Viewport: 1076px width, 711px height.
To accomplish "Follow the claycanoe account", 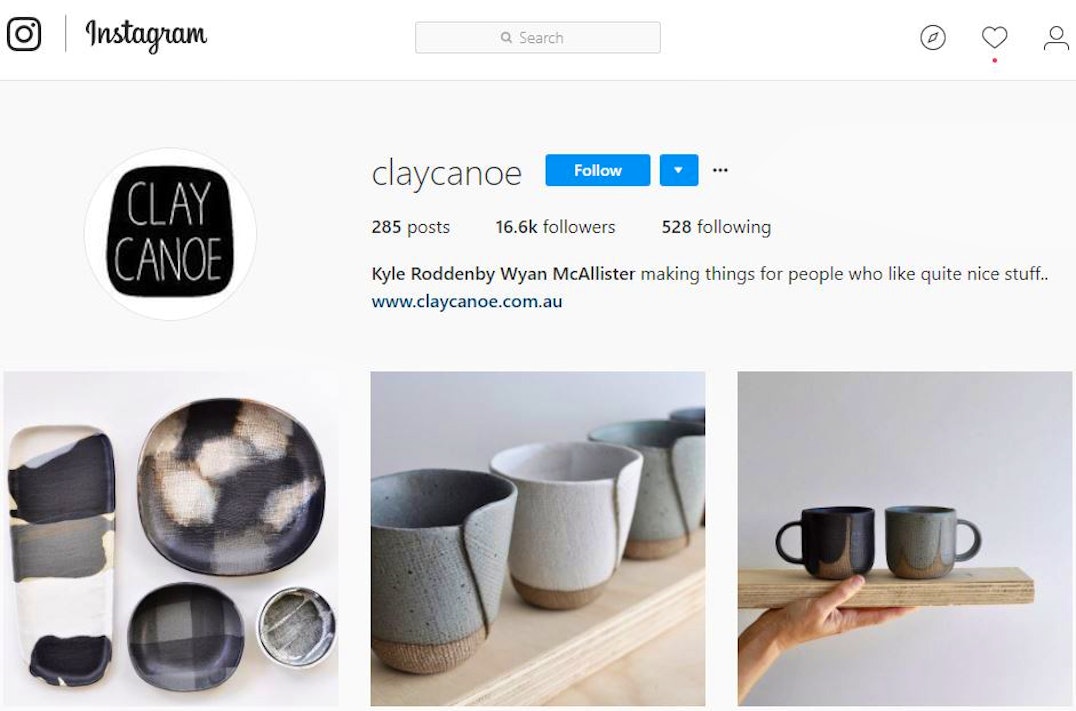I will pyautogui.click(x=598, y=170).
